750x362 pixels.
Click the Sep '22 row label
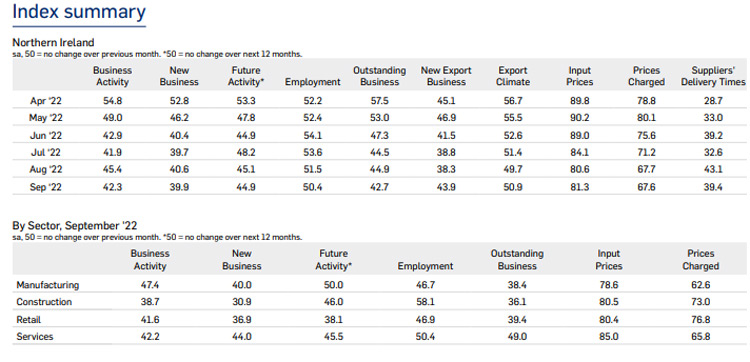[x=46, y=187]
